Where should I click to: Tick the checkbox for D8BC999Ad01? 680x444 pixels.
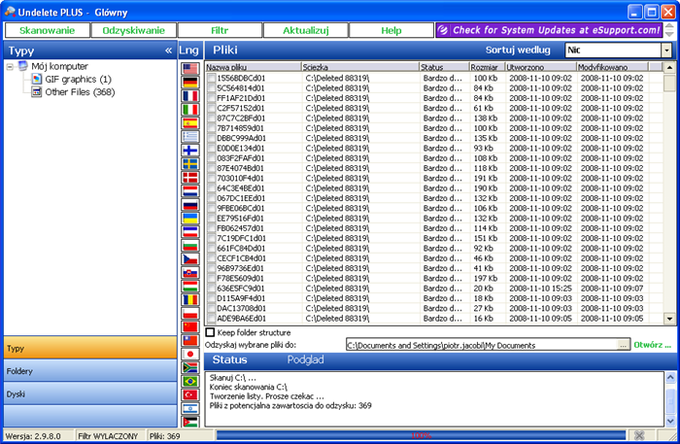coord(211,138)
